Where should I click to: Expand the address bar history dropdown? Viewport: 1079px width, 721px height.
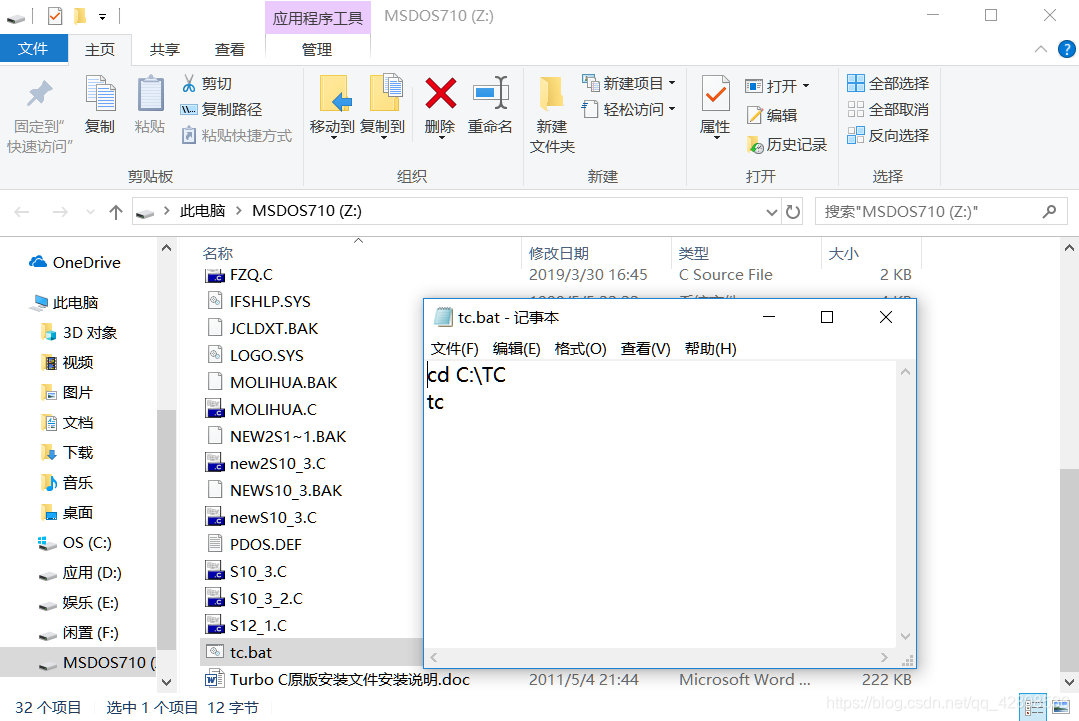point(771,212)
